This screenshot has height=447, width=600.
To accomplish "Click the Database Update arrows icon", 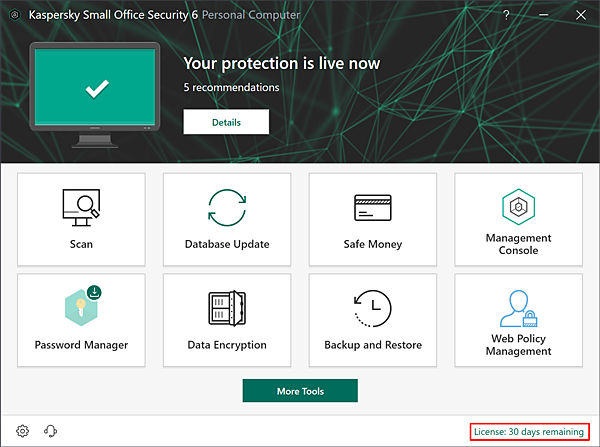I will pyautogui.click(x=227, y=207).
